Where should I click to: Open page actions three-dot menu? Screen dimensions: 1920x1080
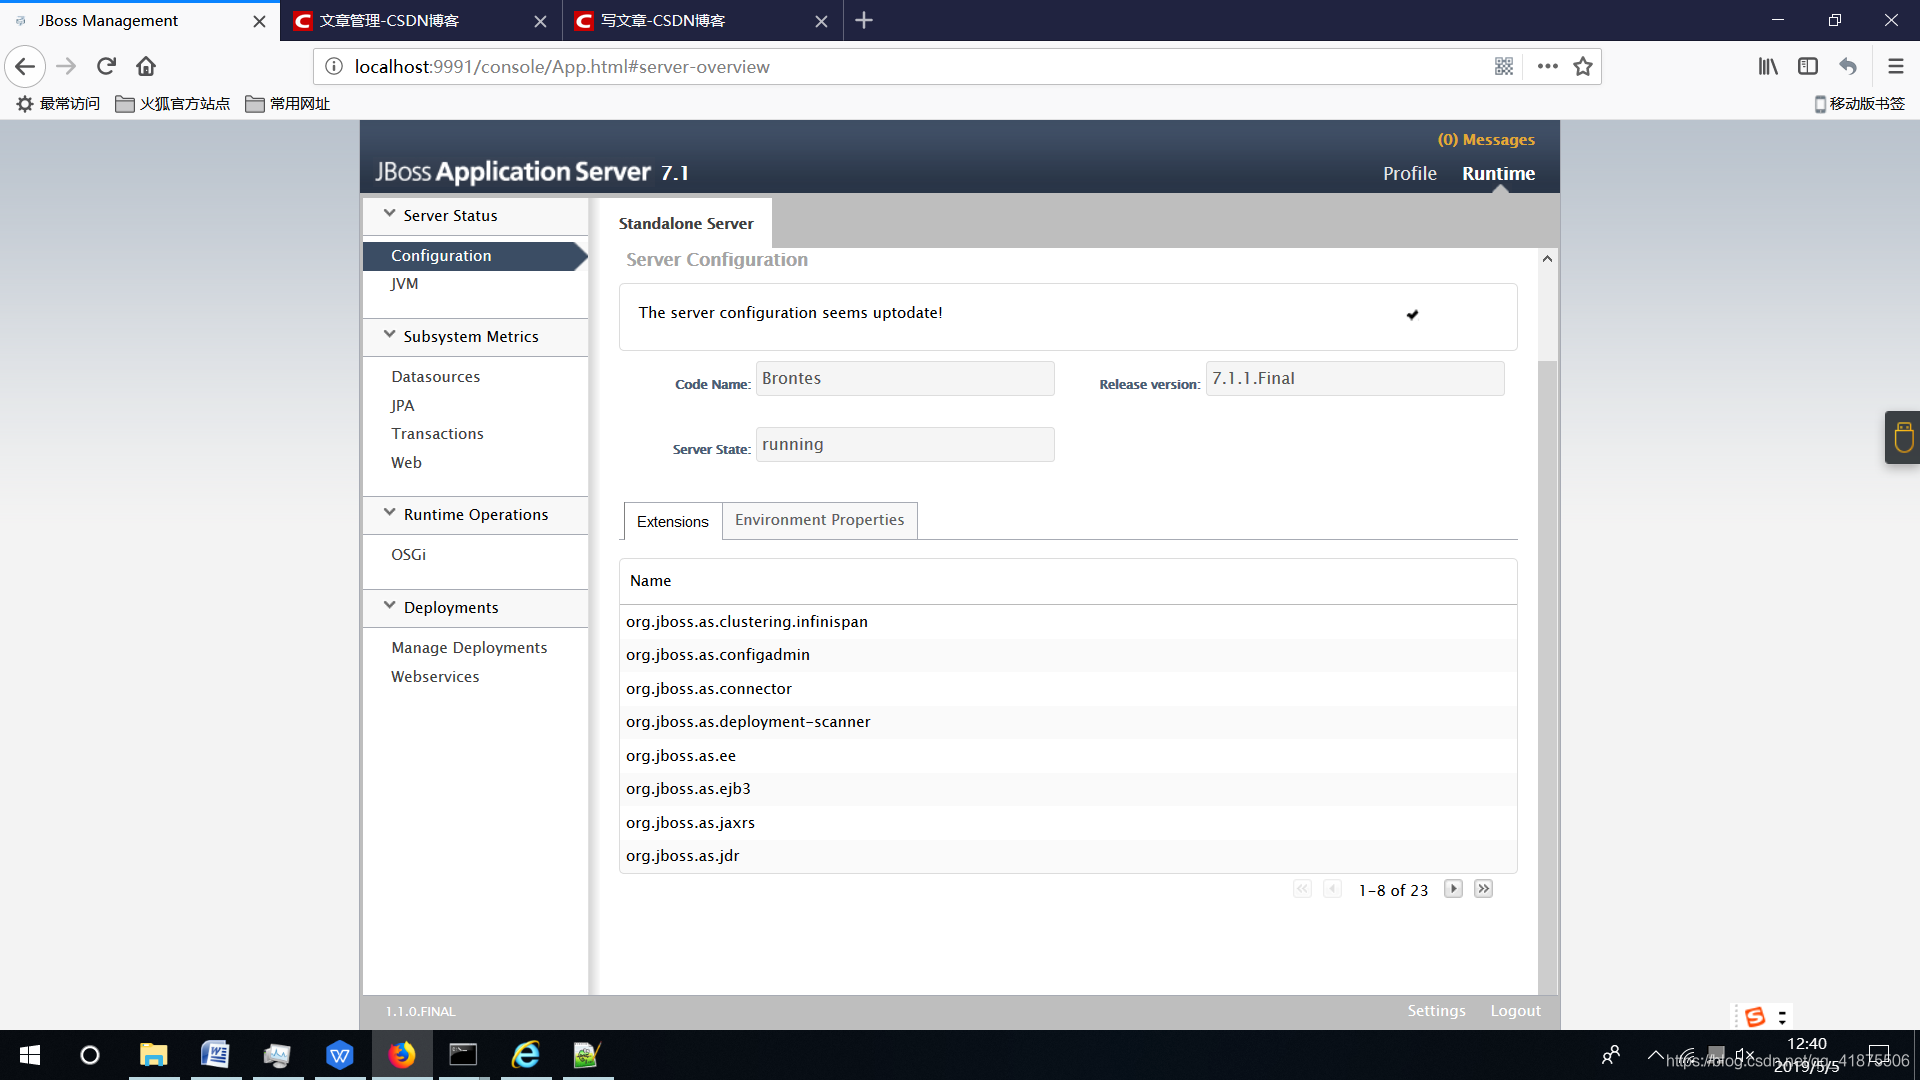pyautogui.click(x=1547, y=66)
